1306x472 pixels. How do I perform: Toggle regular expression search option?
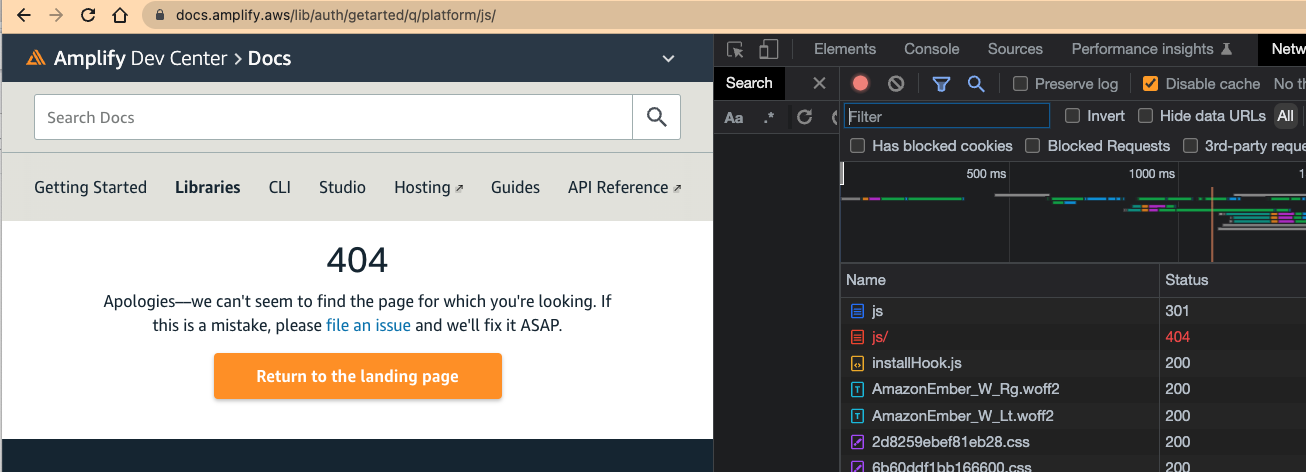(769, 117)
